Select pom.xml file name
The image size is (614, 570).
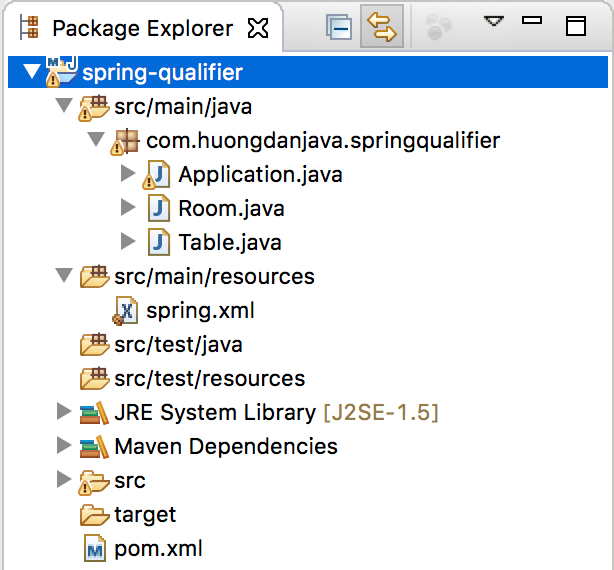pyautogui.click(x=158, y=549)
